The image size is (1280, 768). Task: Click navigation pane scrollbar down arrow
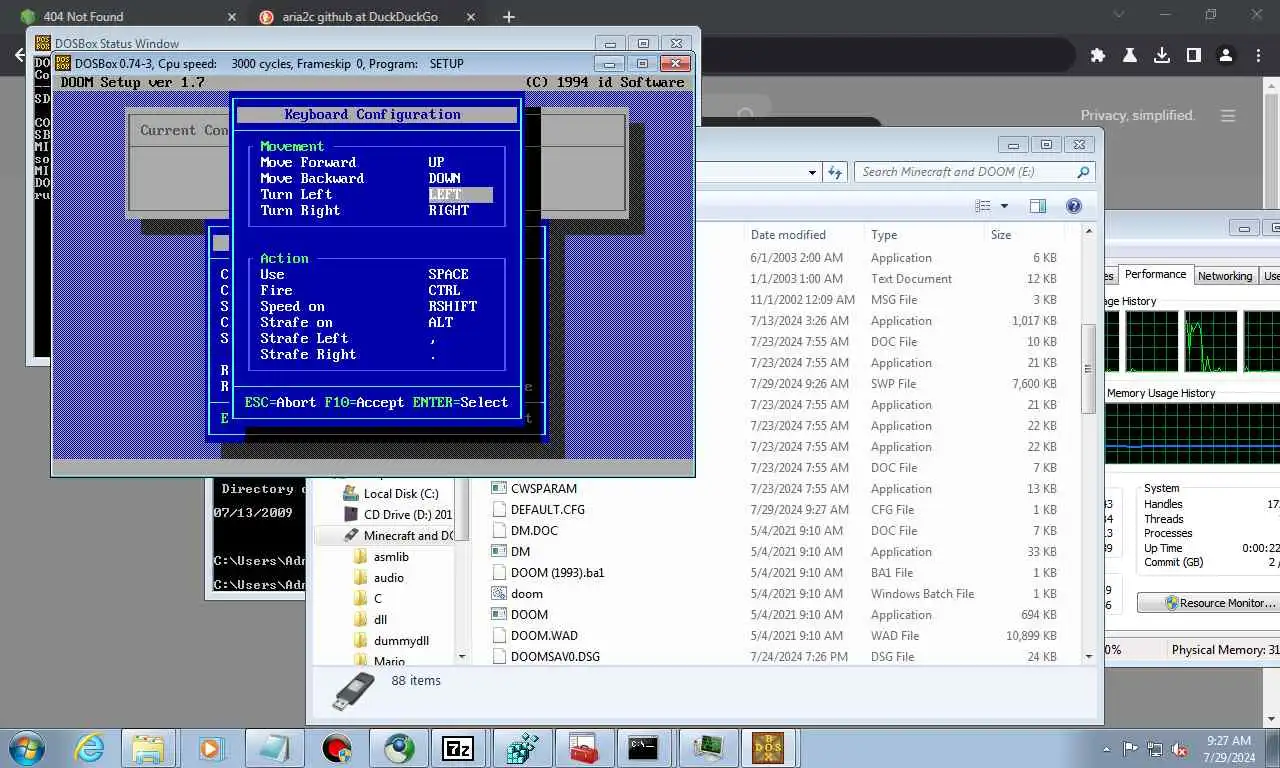[462, 657]
